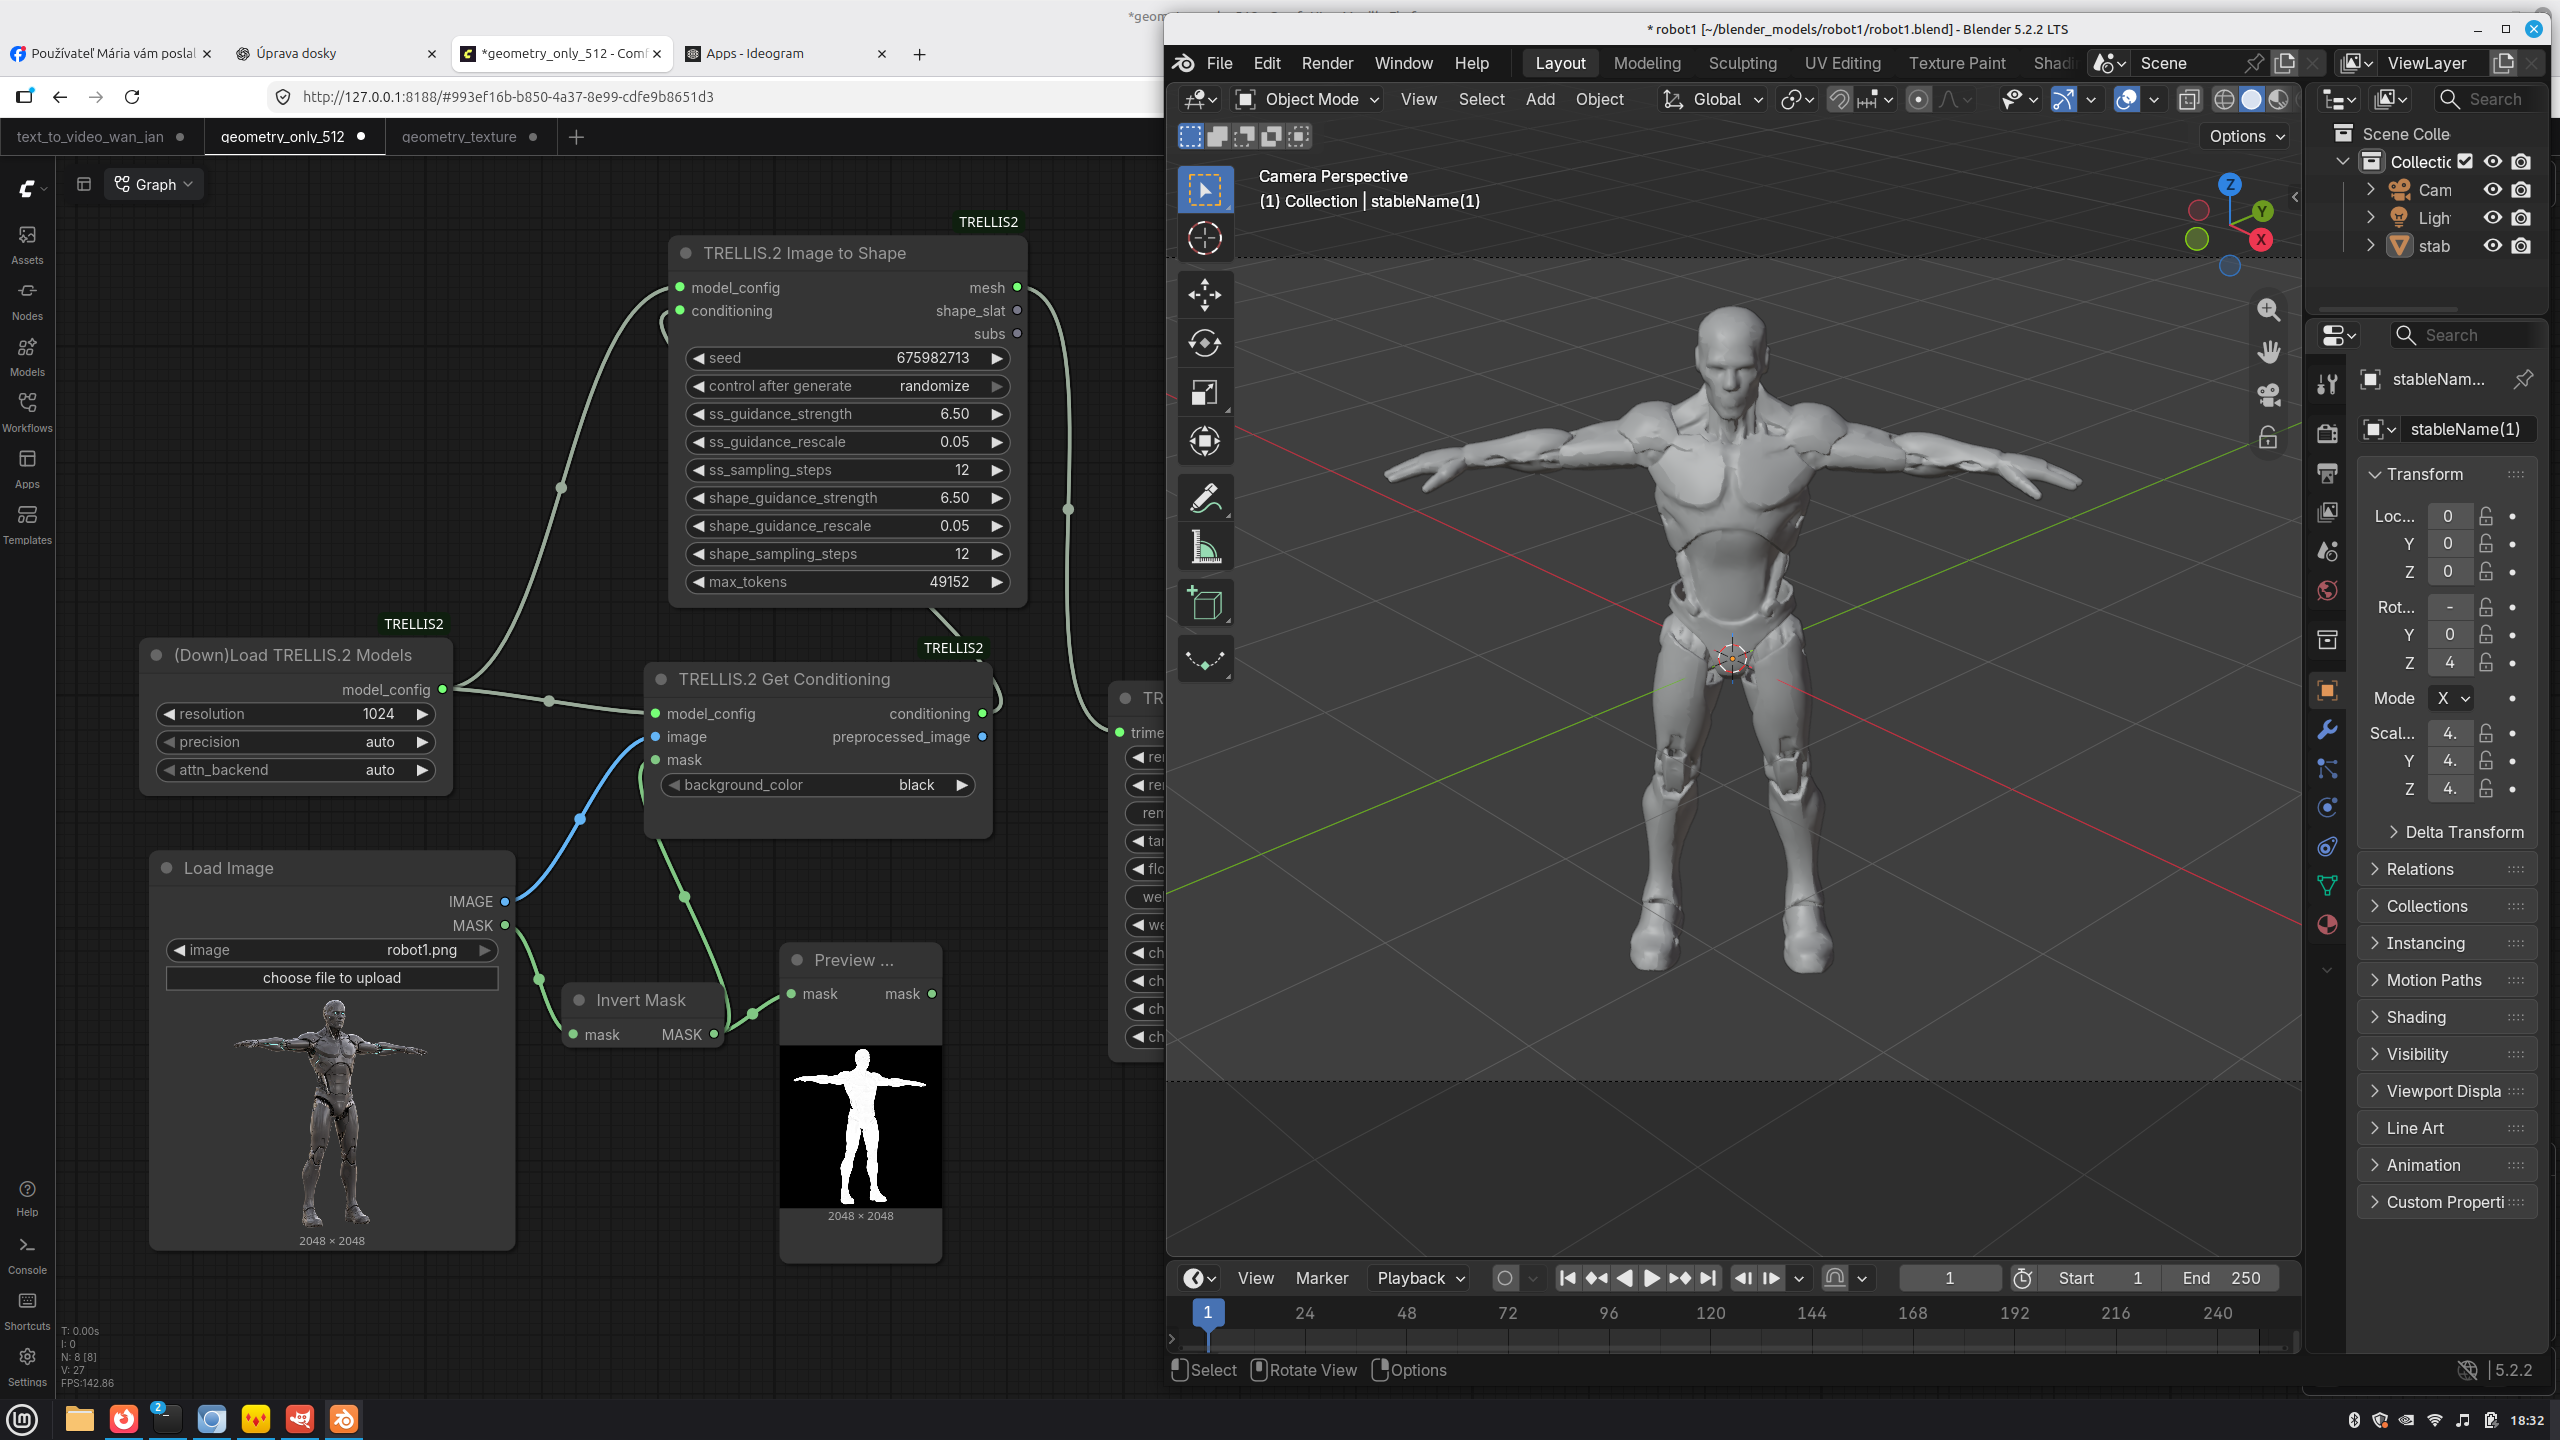Open the Render menu in Blender

pyautogui.click(x=1327, y=63)
